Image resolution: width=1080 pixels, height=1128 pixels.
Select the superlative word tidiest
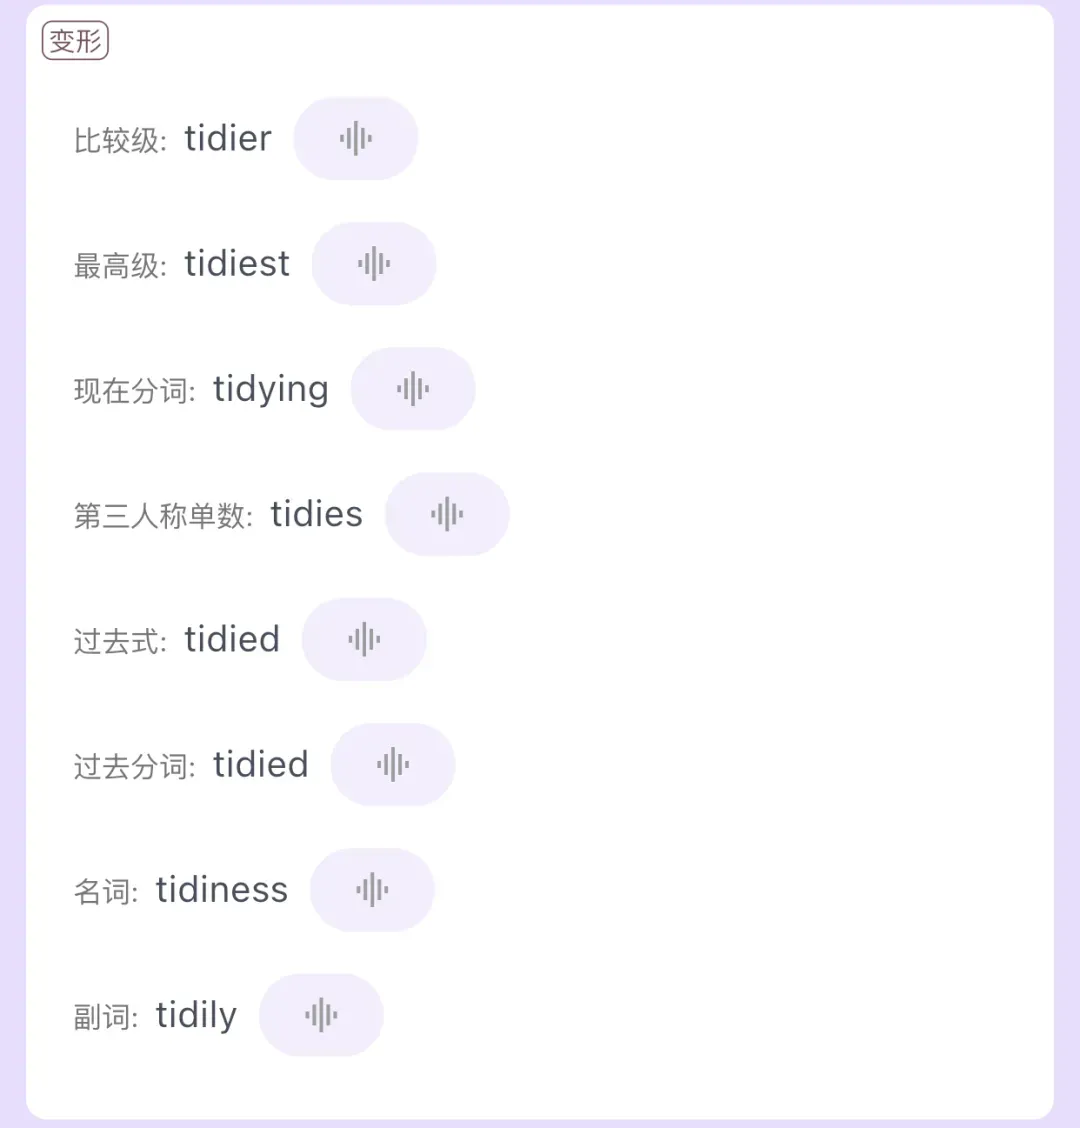click(x=237, y=263)
